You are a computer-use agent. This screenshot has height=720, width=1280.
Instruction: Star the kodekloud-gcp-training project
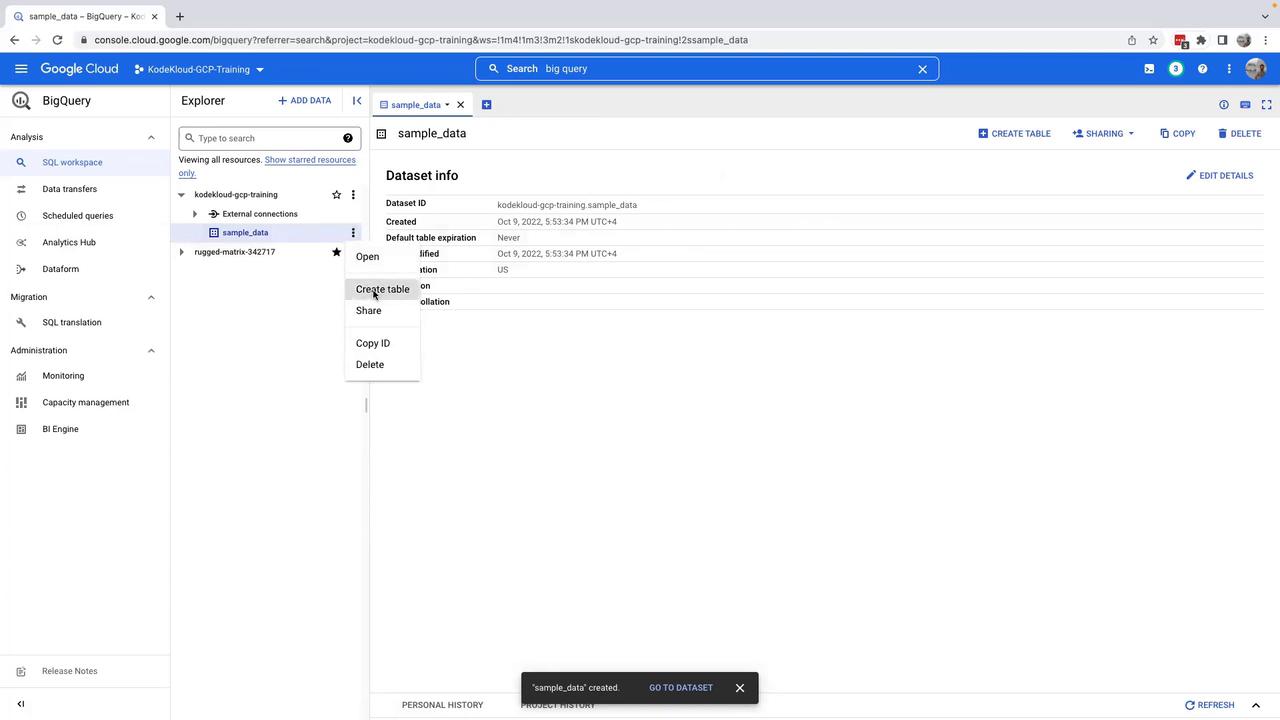point(337,195)
